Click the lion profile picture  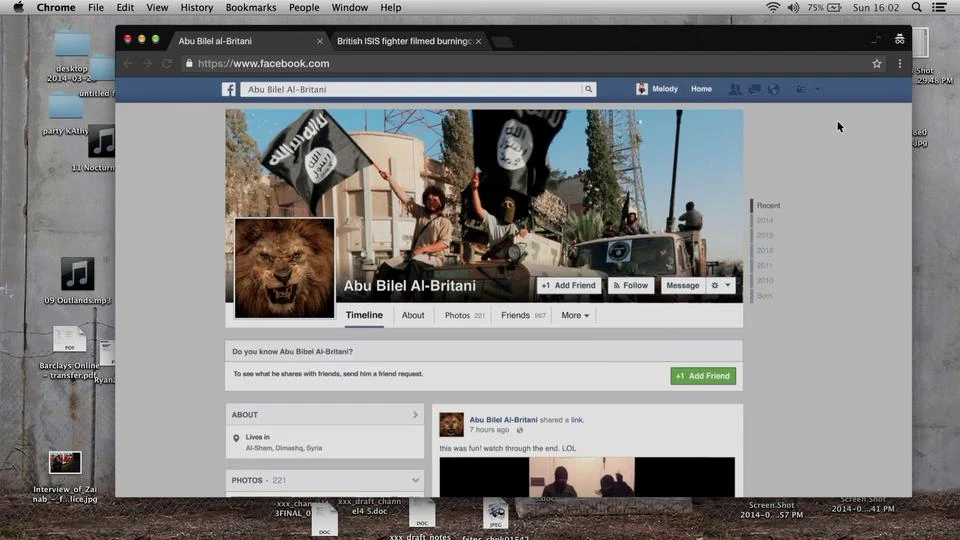pos(285,268)
